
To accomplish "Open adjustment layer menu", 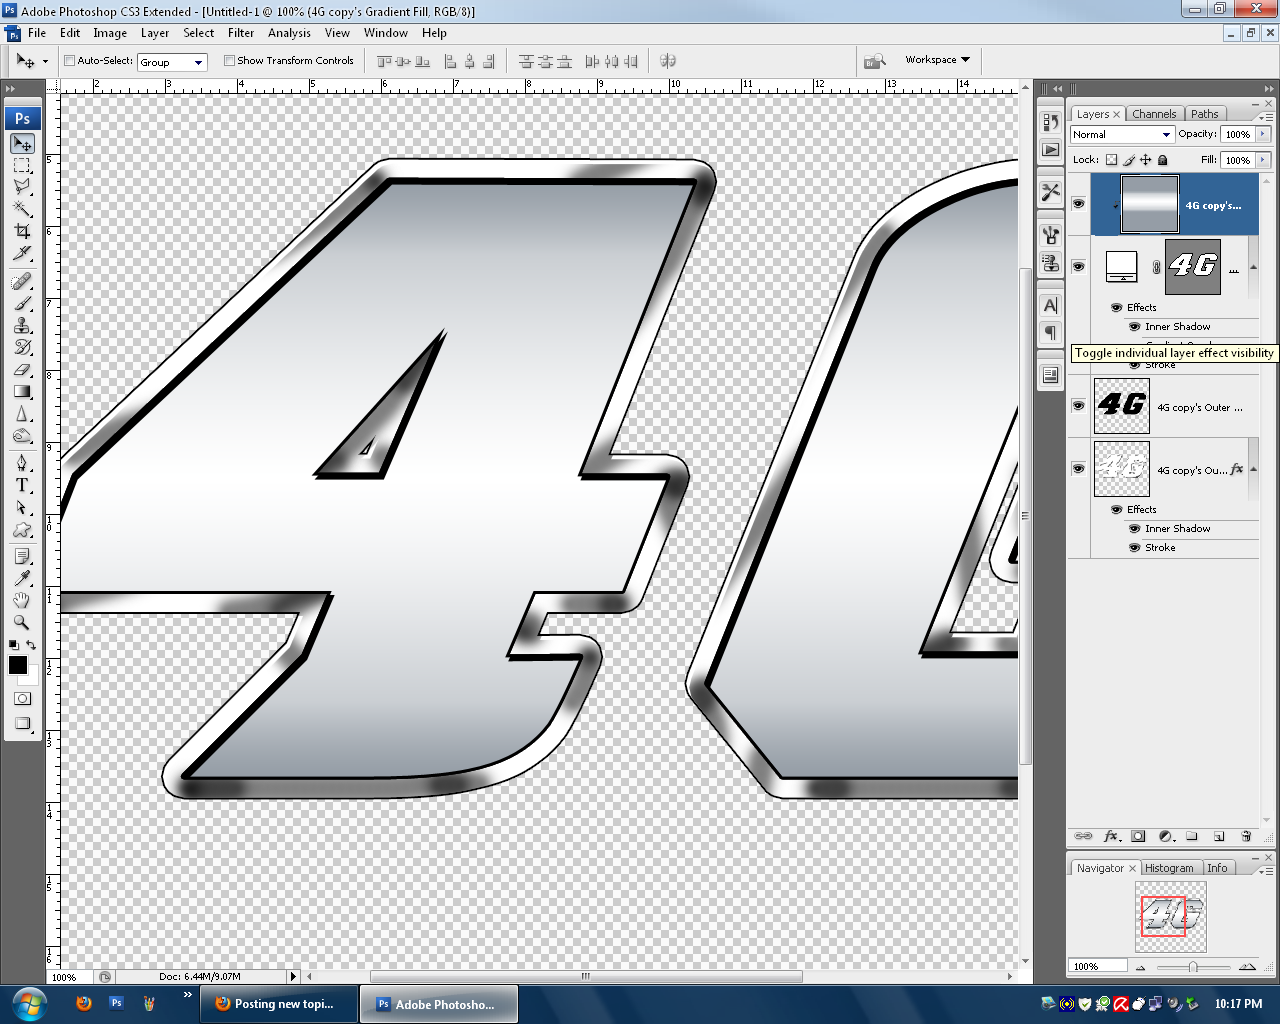I will coord(1165,836).
